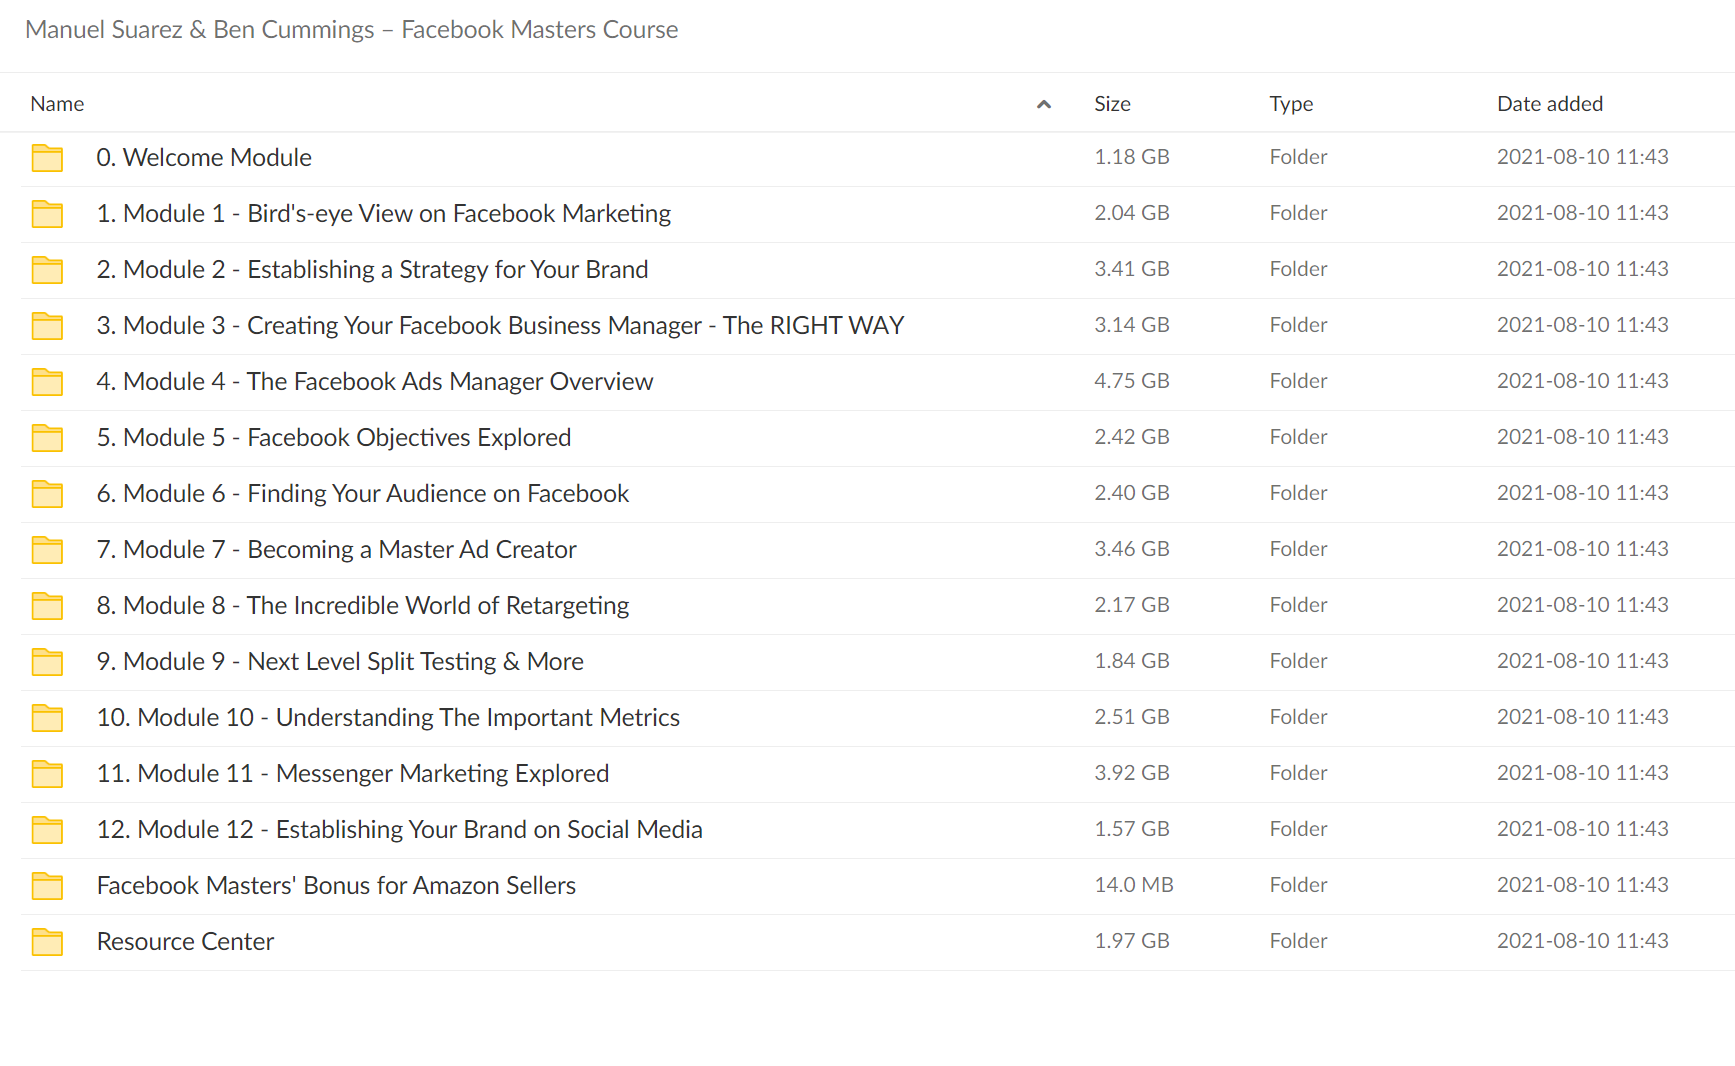Click the 3.41 GB size value

(x=1132, y=269)
